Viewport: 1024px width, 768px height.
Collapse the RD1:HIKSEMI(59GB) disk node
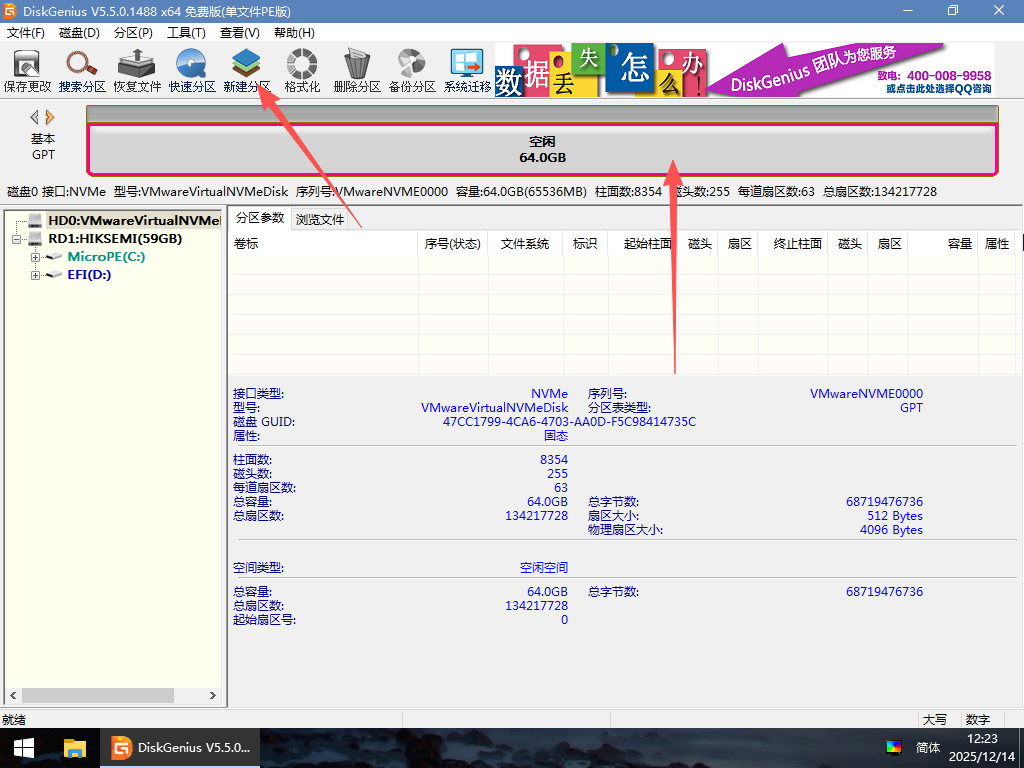click(x=17, y=239)
